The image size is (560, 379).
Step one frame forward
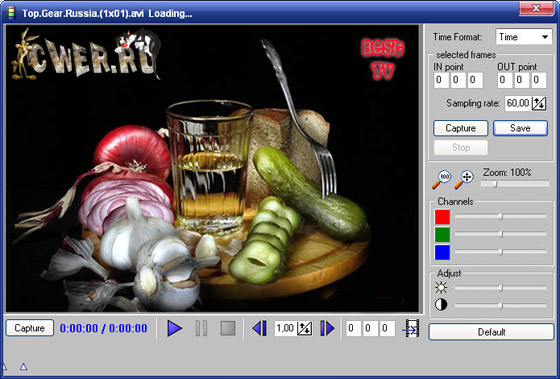pos(327,328)
